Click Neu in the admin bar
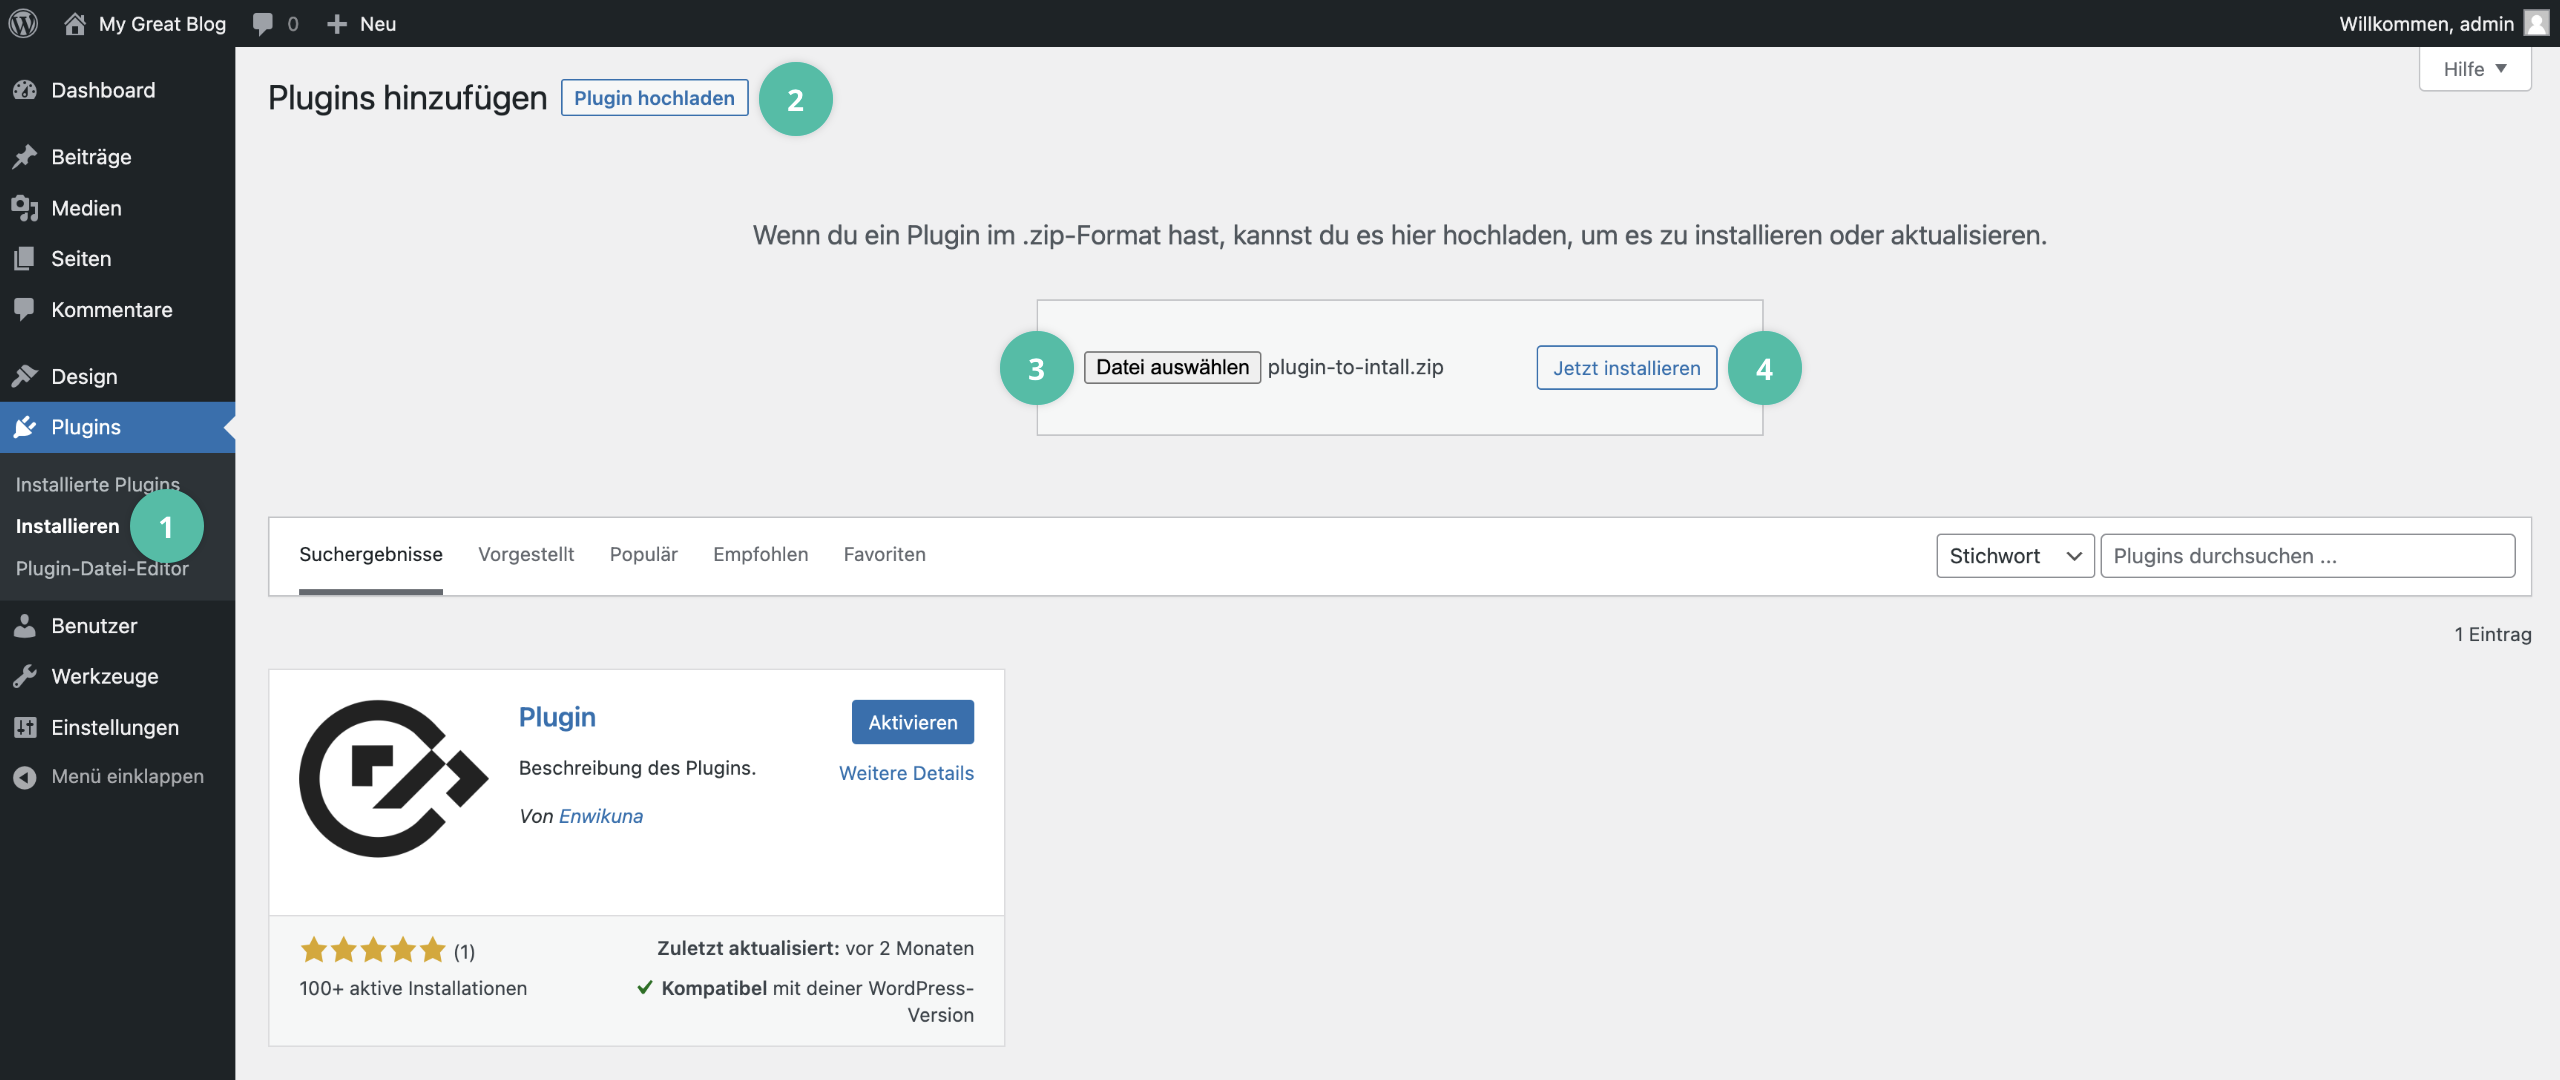The width and height of the screenshot is (2560, 1080). [378, 23]
